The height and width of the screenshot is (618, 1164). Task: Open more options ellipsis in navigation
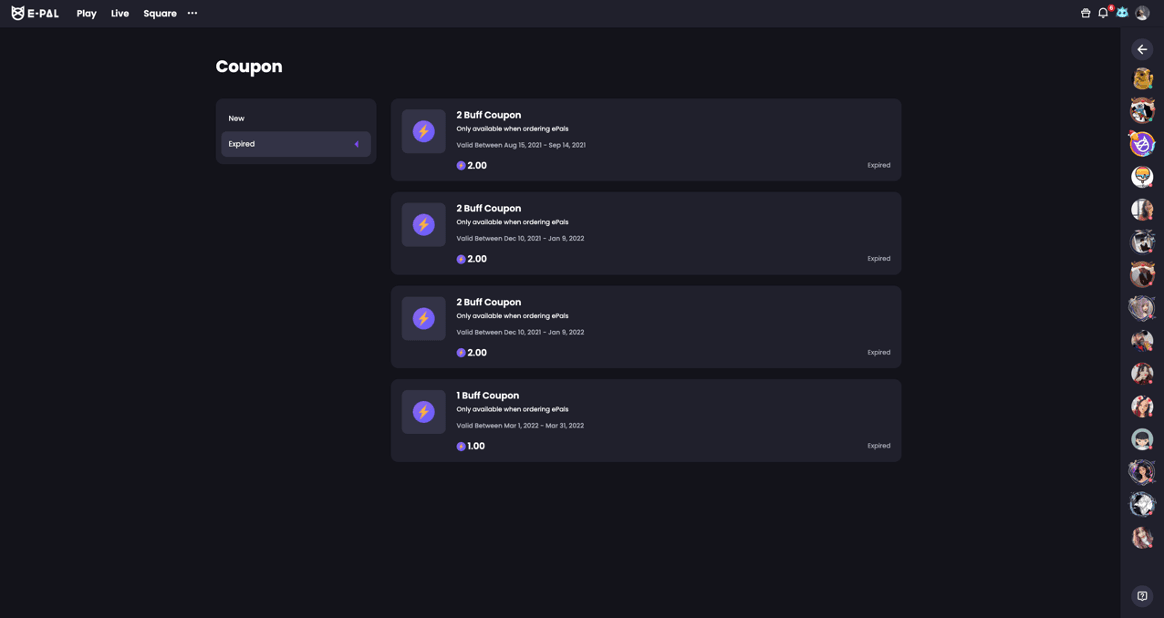[x=192, y=13]
